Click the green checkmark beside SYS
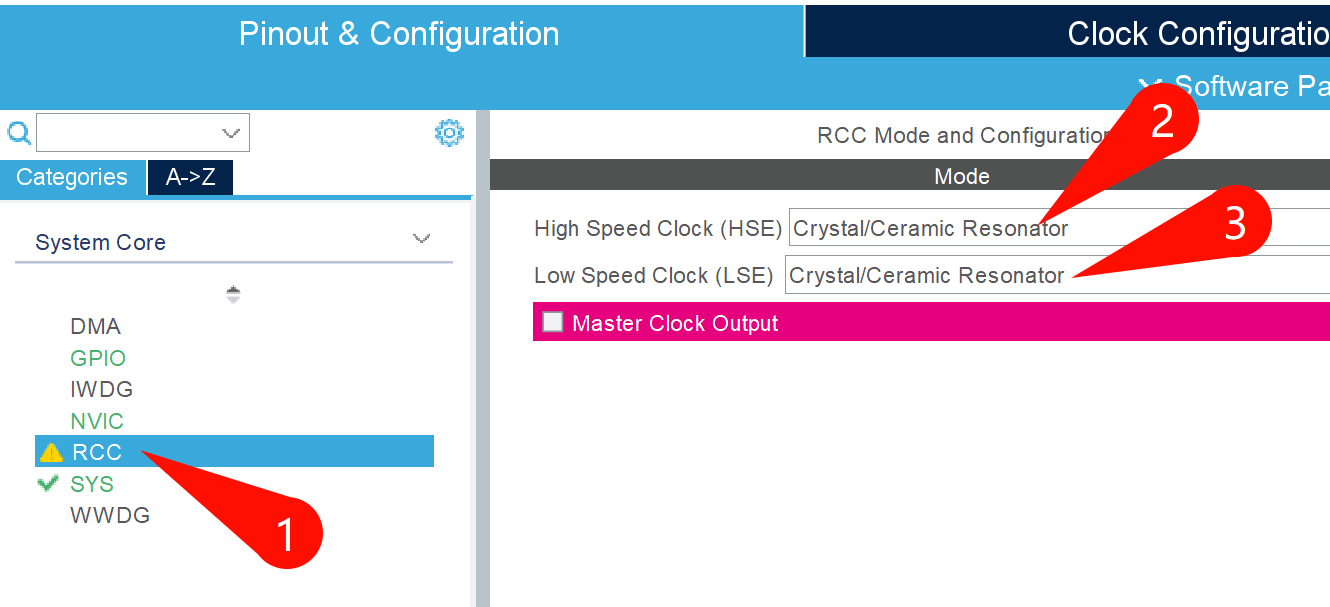Screen dimensions: 1330x607 [47, 484]
